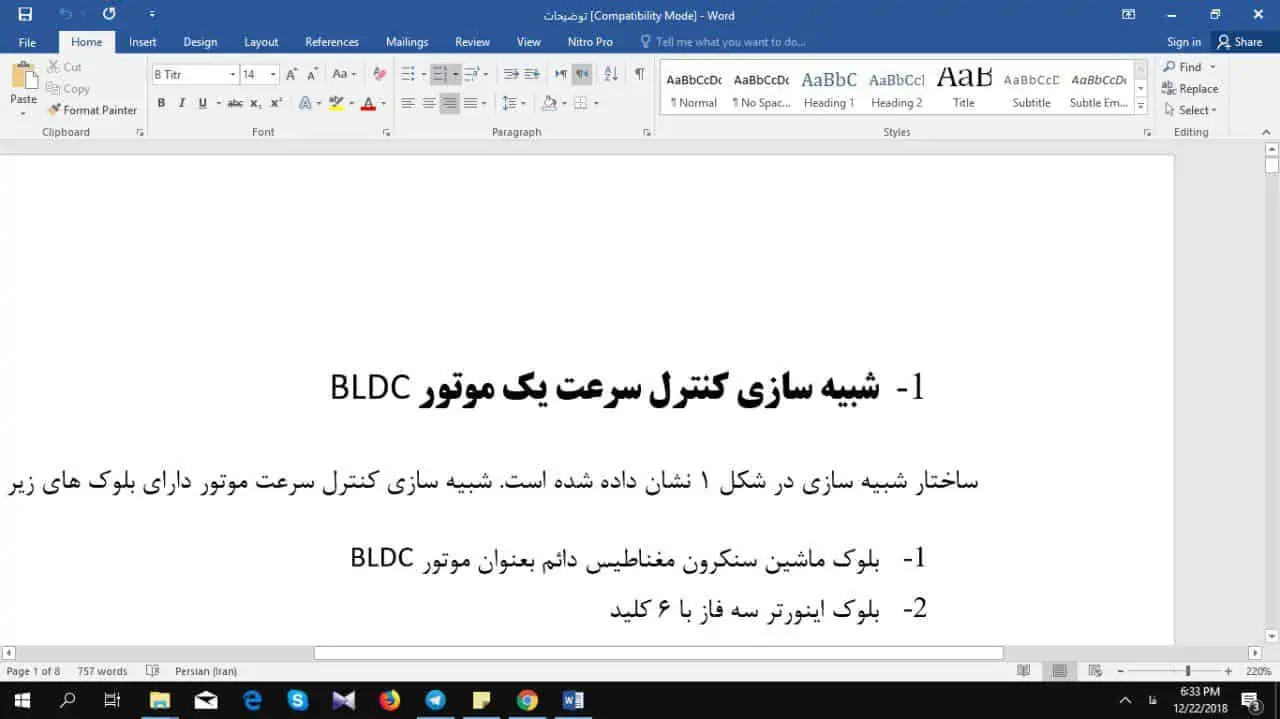Open the Font dialog launcher
1280x719 pixels.
386,132
